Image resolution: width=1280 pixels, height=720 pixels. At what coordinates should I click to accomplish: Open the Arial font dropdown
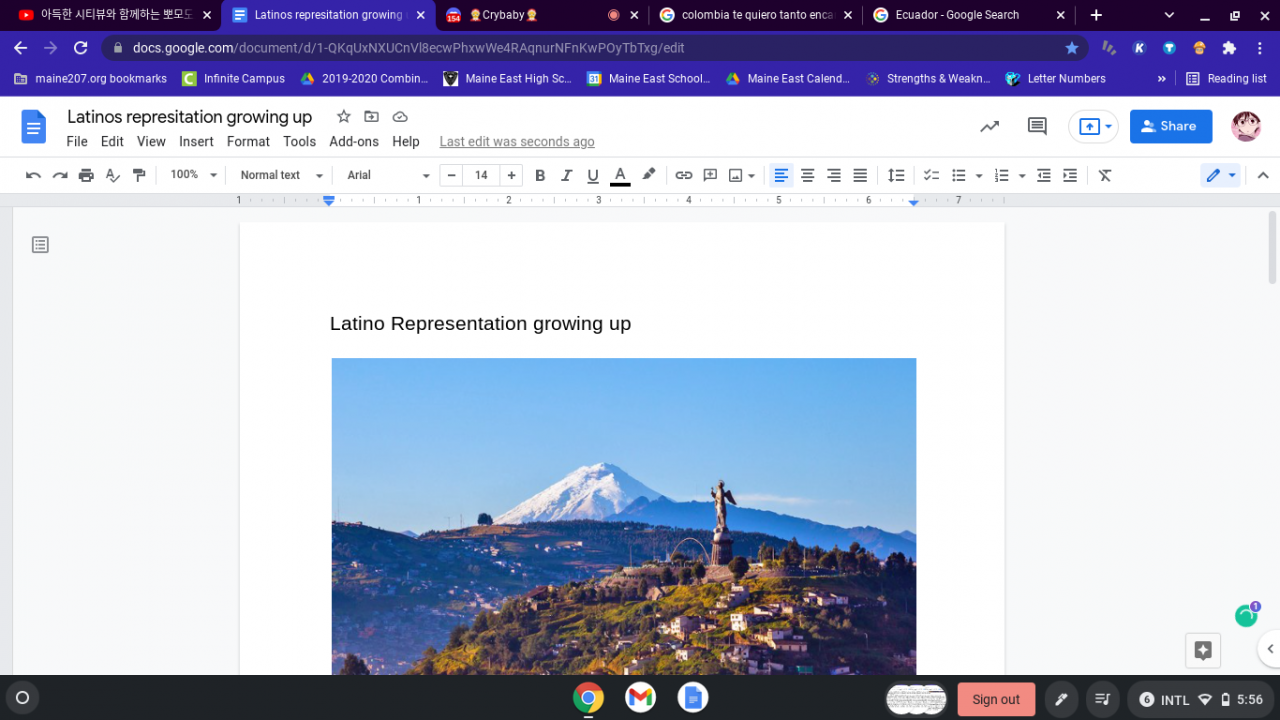pos(388,175)
